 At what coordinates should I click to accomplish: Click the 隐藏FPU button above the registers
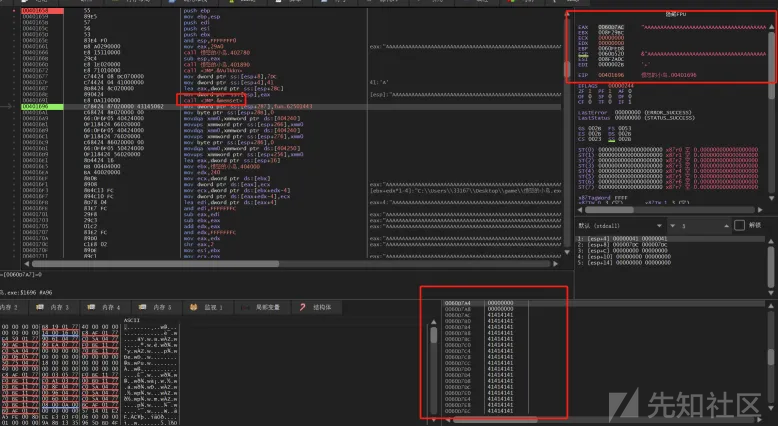pyautogui.click(x=675, y=14)
